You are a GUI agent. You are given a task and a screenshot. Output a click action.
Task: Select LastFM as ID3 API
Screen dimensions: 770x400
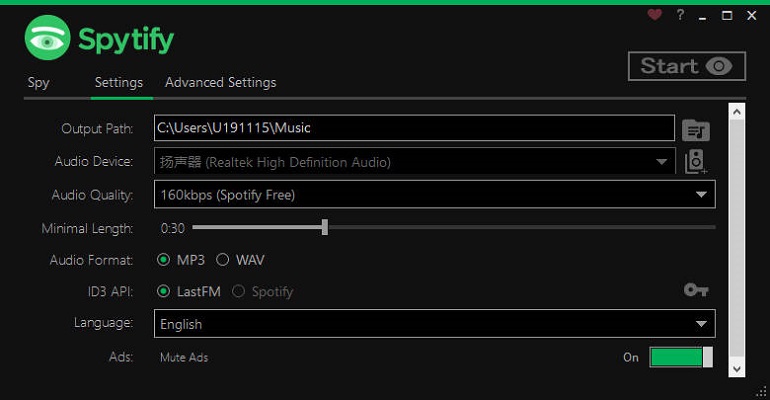click(189, 292)
